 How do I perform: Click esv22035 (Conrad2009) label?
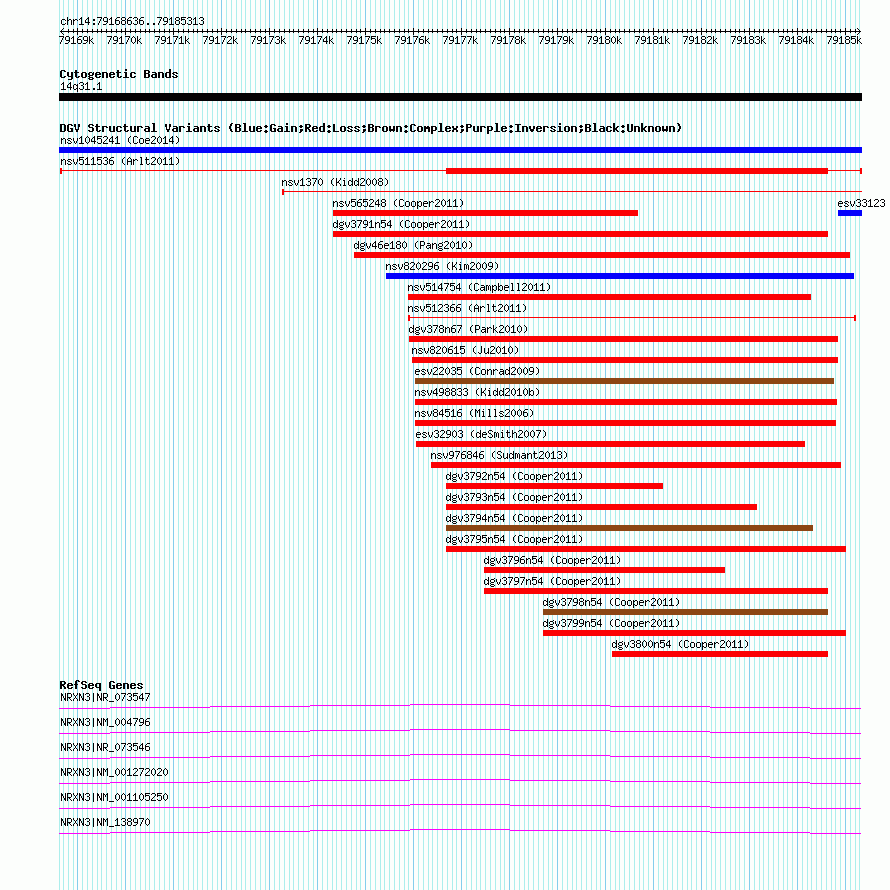coord(477,371)
